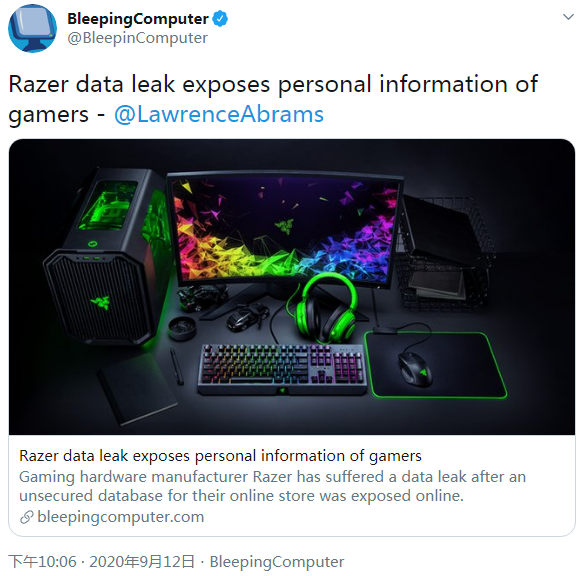Click the link card description text
Image resolution: width=584 pixels, height=576 pixels.
coord(272,486)
